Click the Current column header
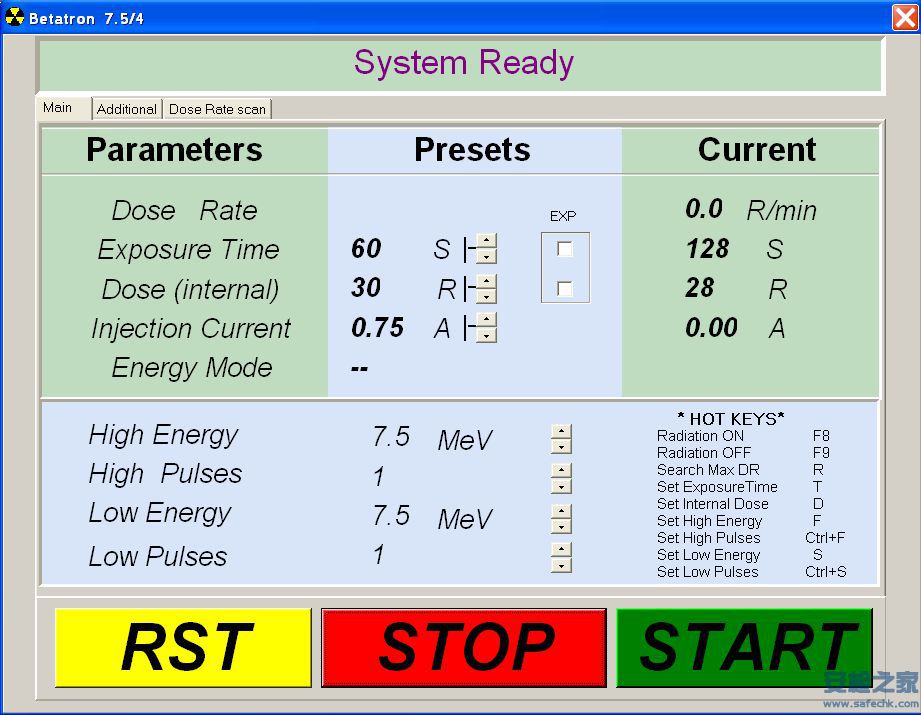 click(757, 149)
